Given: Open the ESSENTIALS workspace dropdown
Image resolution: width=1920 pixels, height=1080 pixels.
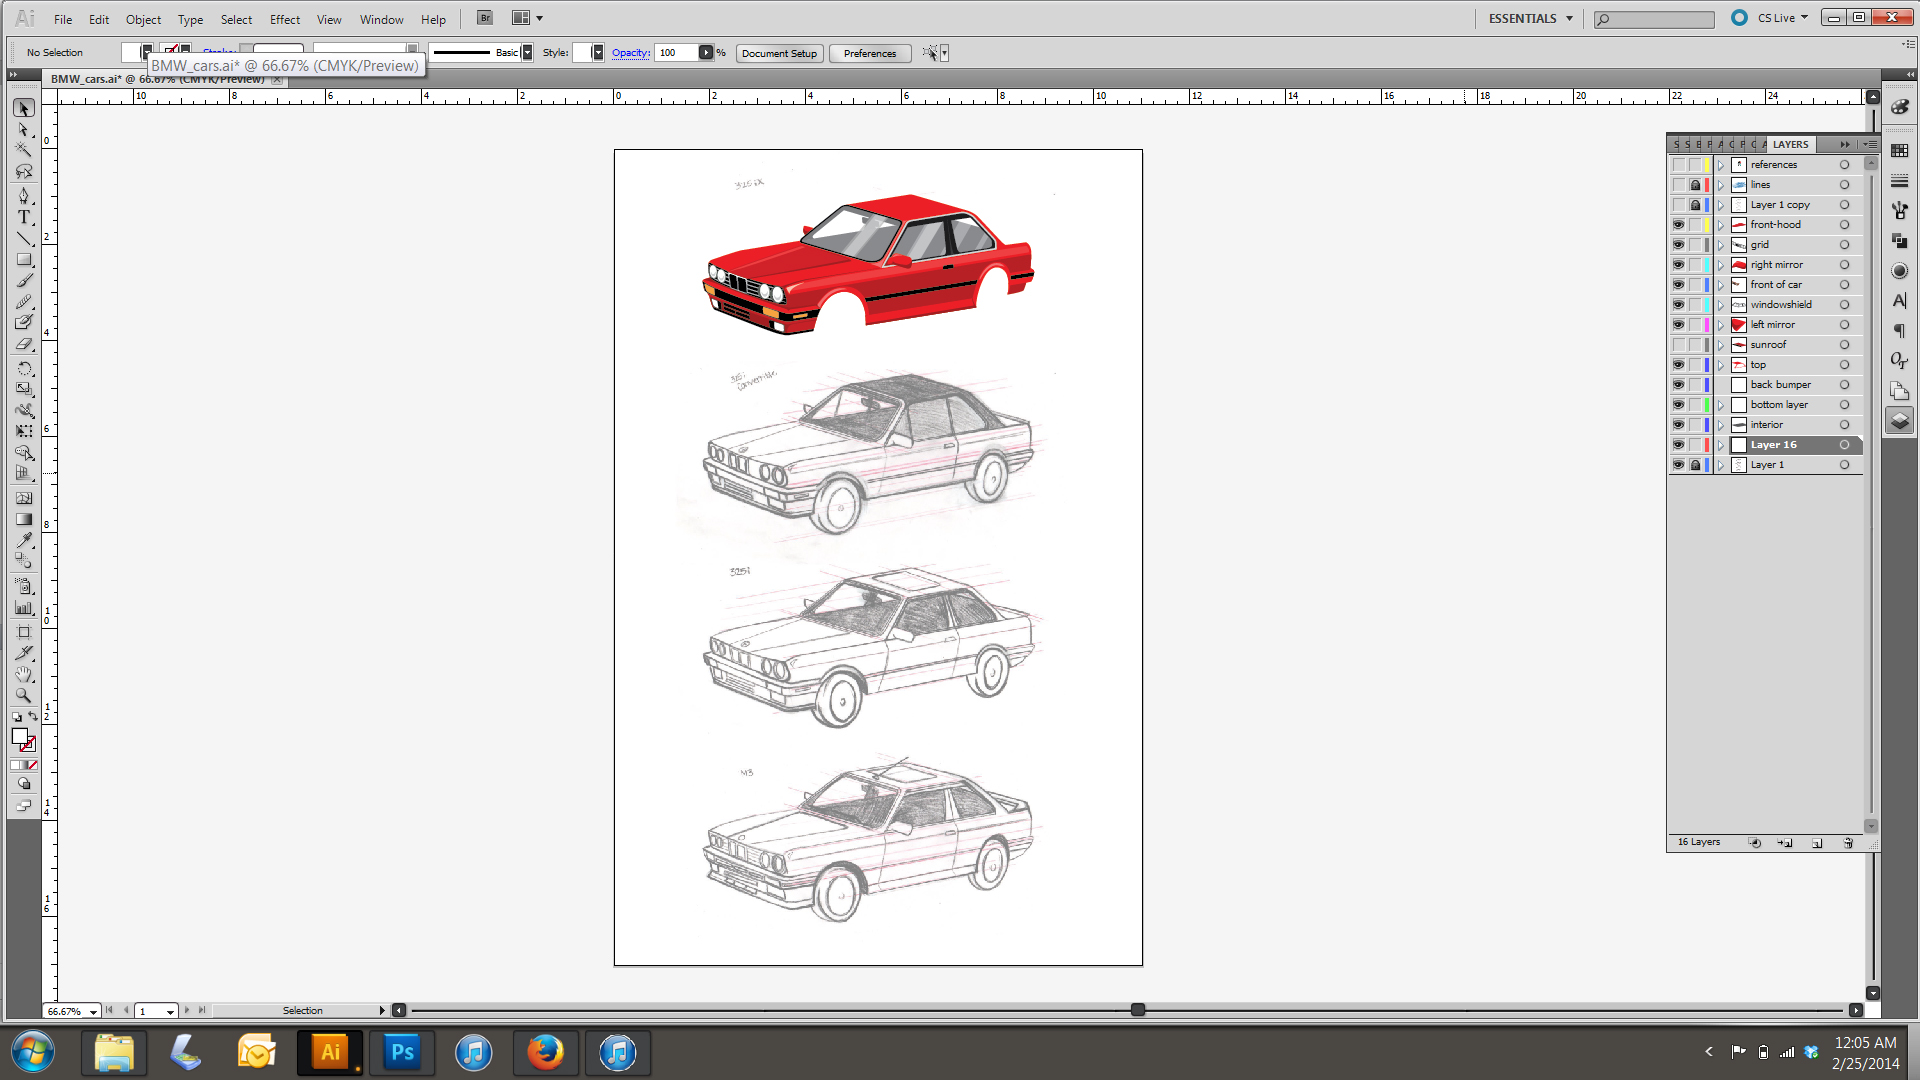Looking at the screenshot, I should pyautogui.click(x=1531, y=18).
